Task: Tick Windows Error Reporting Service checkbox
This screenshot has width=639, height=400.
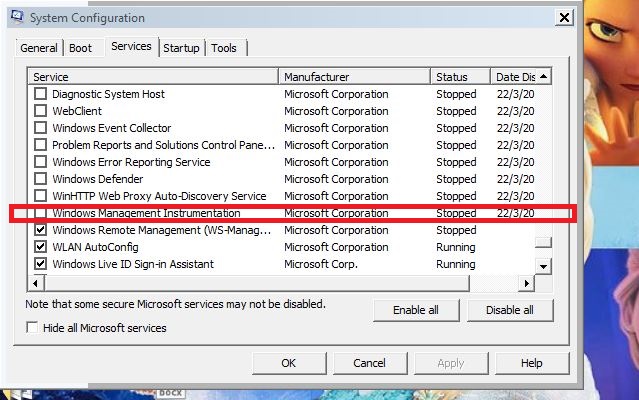Action: pyautogui.click(x=40, y=162)
